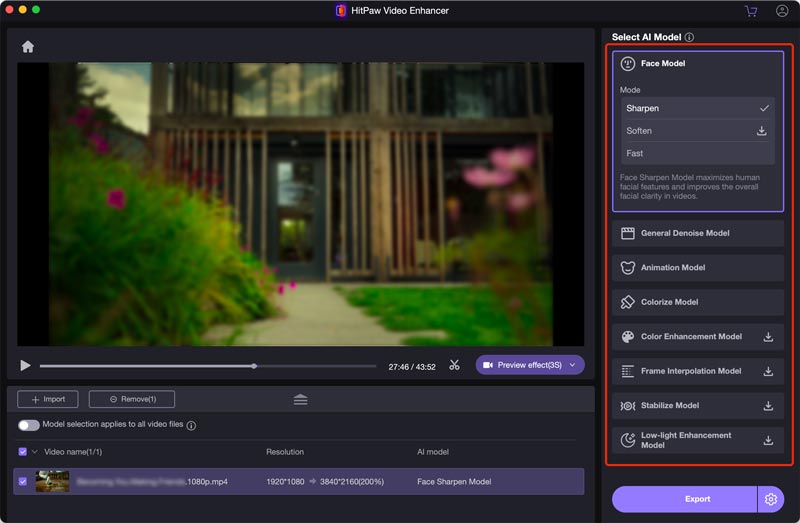Uncheck the 1080p.mp4 video row checkbox

click(x=22, y=481)
